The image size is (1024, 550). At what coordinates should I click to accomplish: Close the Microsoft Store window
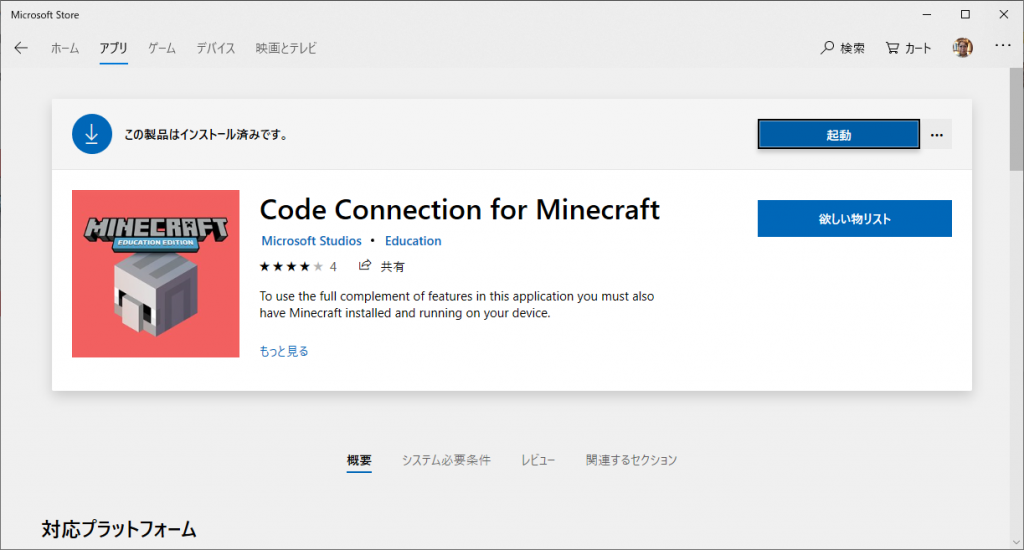point(1004,14)
